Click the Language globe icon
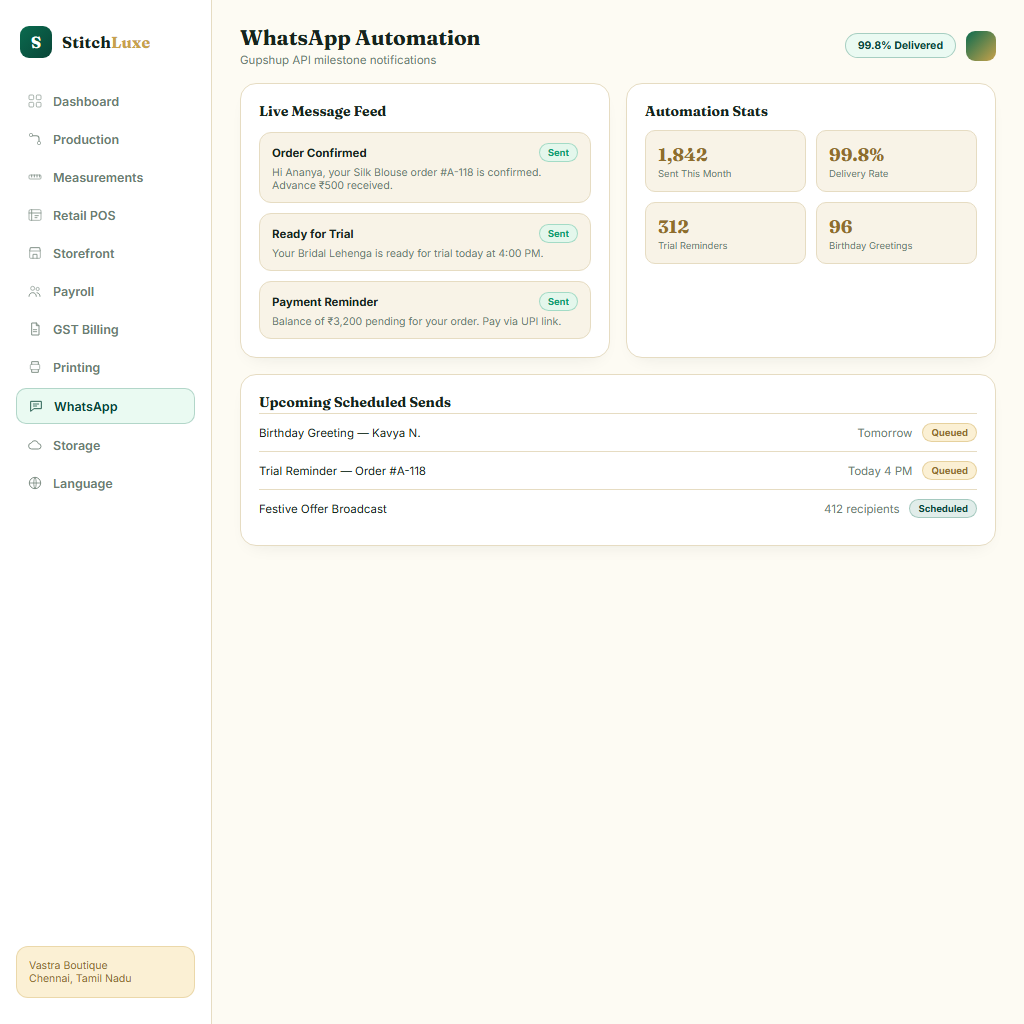This screenshot has height=1024, width=1024. [35, 483]
